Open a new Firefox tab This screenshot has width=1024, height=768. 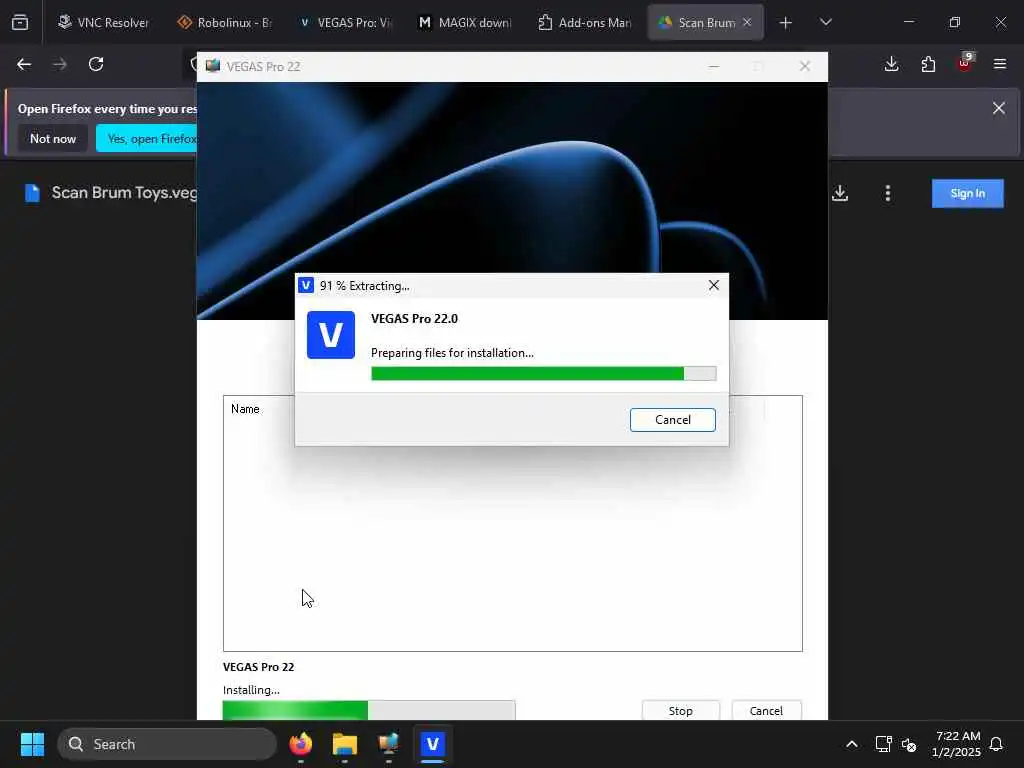pos(786,23)
